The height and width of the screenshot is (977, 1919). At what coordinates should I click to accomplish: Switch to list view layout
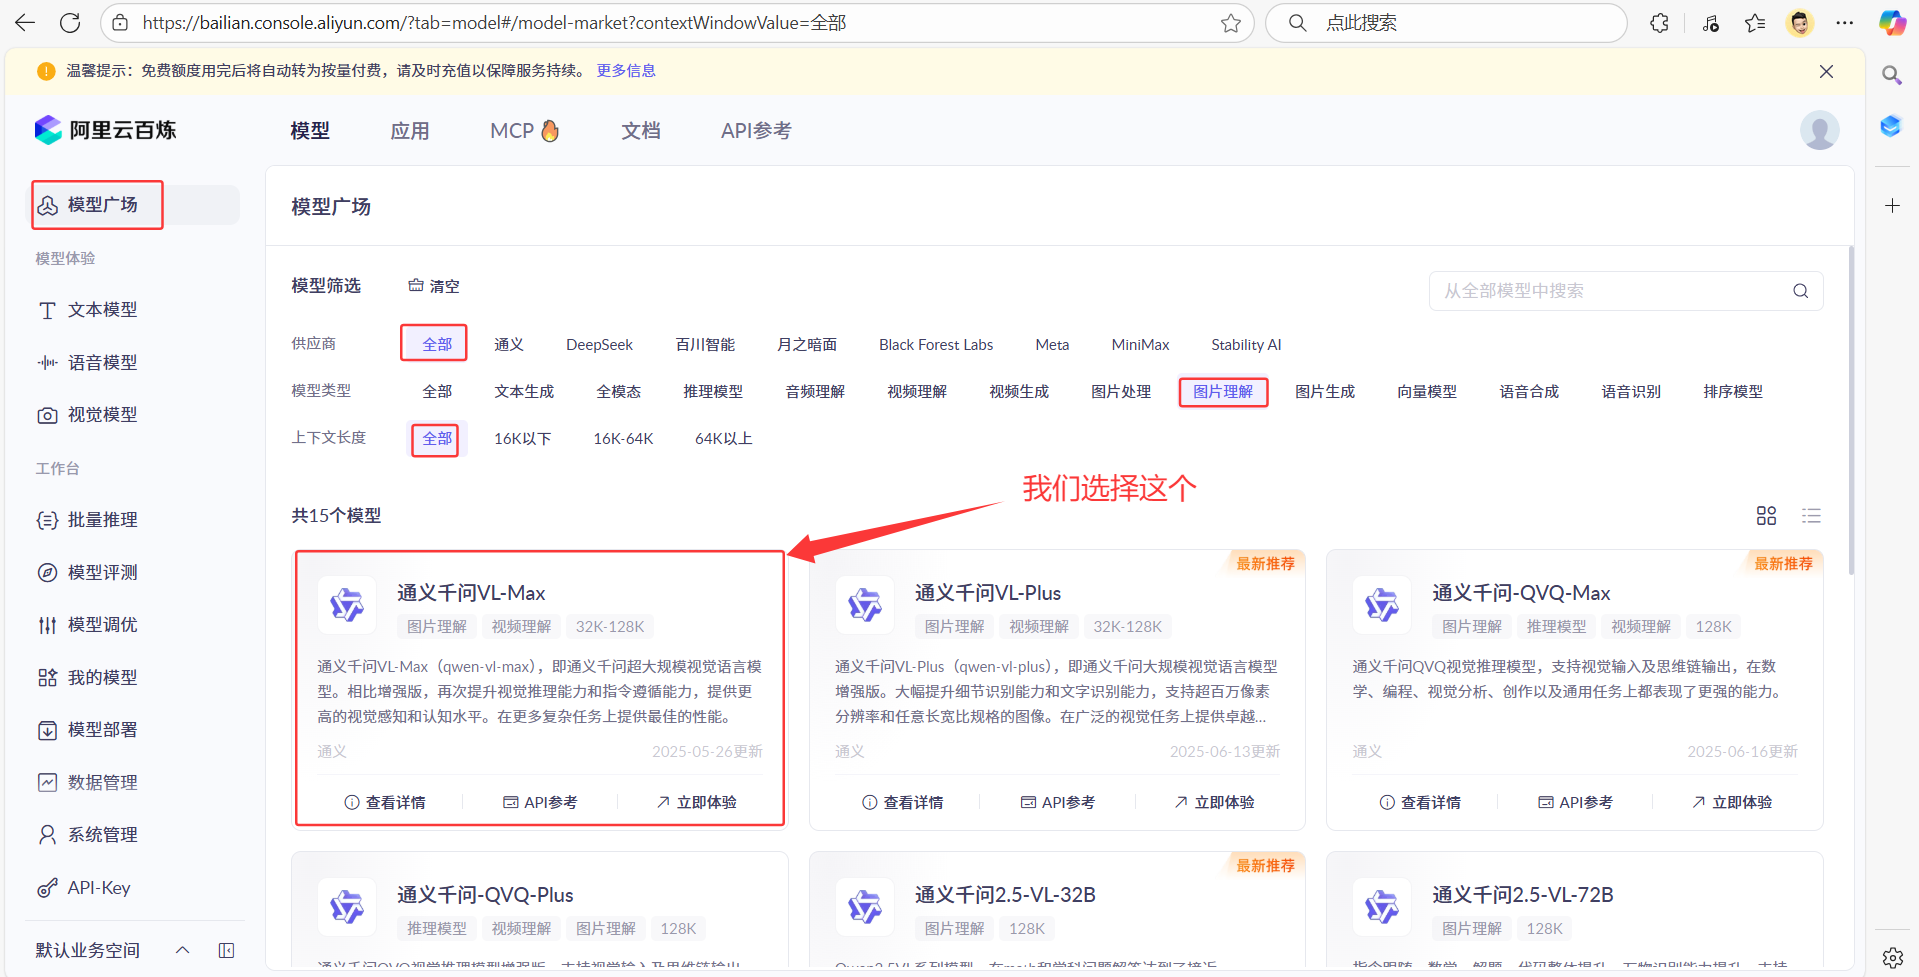coord(1811,516)
